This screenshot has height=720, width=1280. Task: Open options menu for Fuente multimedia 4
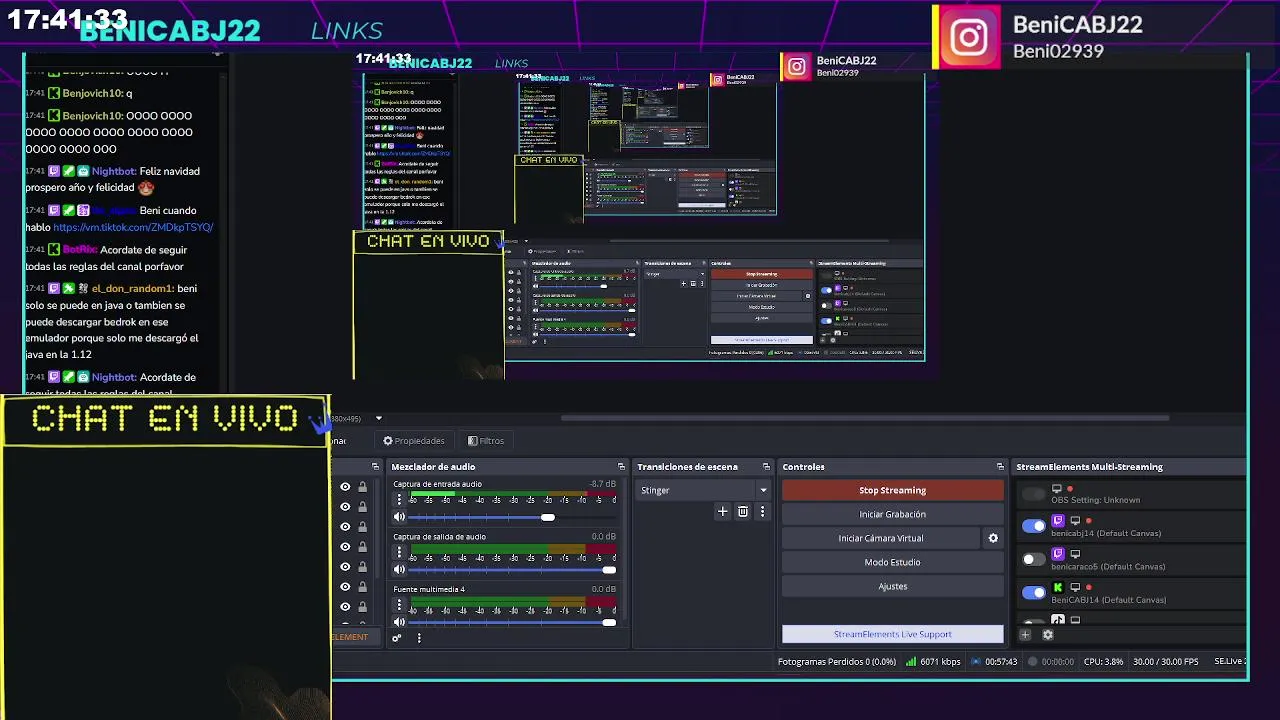pos(399,604)
